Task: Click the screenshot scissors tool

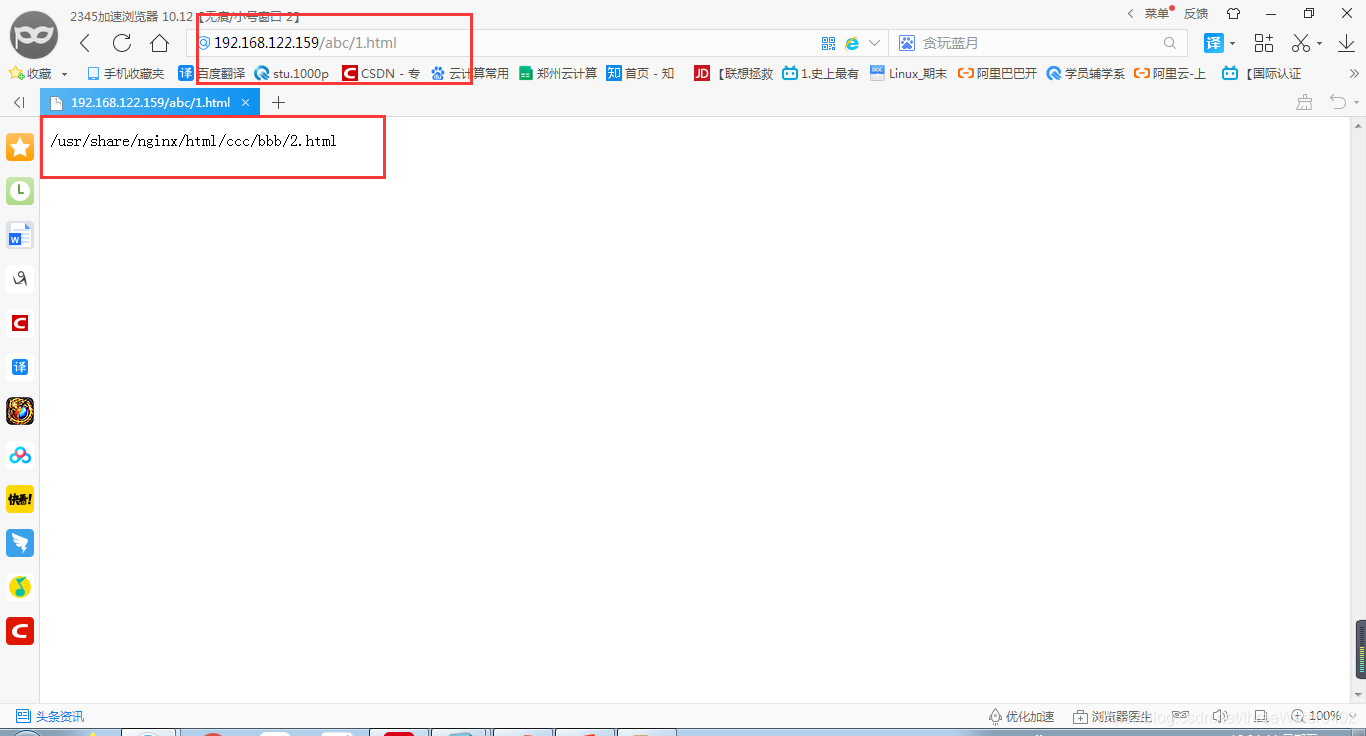Action: click(1300, 43)
